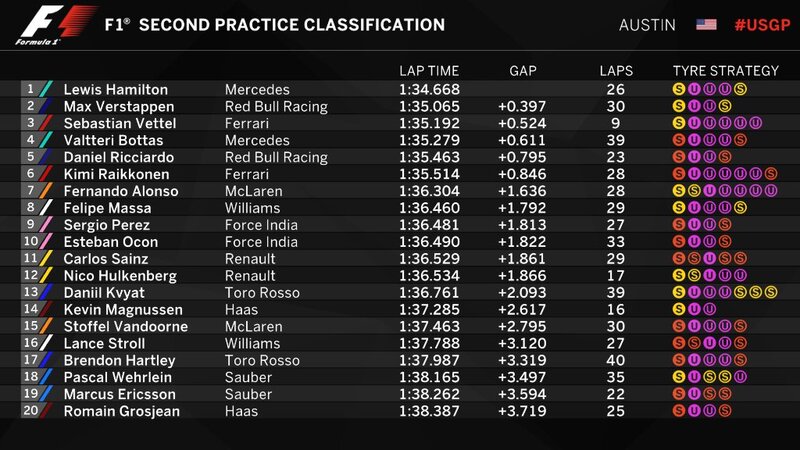This screenshot has height=450, width=800.
Task: Click Grosjean's first red supersoft tyre icon
Action: pyautogui.click(x=679, y=410)
